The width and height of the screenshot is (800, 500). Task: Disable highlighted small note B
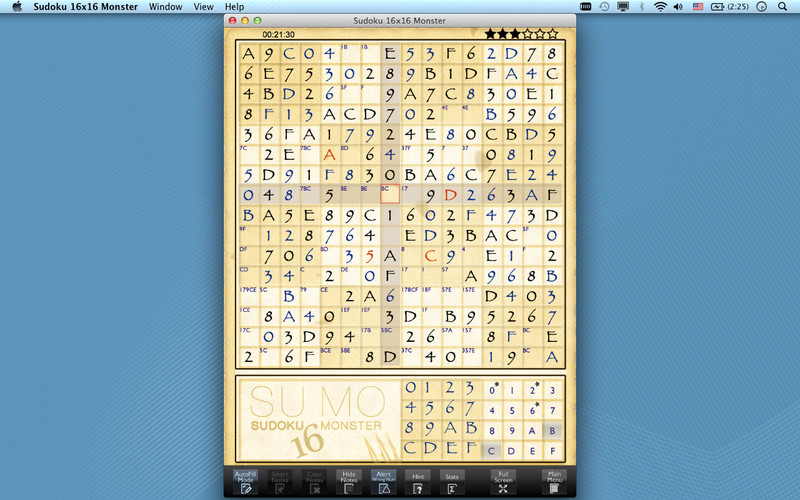point(552,431)
